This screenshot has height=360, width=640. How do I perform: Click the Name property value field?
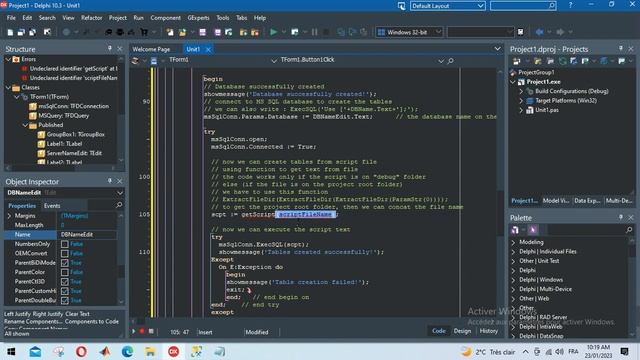coord(87,235)
